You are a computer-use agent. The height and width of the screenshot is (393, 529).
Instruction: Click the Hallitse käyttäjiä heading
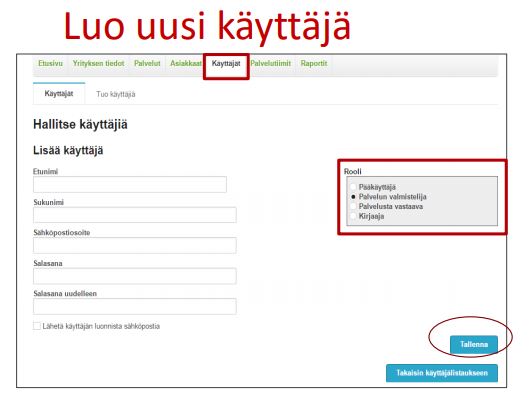tap(80, 124)
